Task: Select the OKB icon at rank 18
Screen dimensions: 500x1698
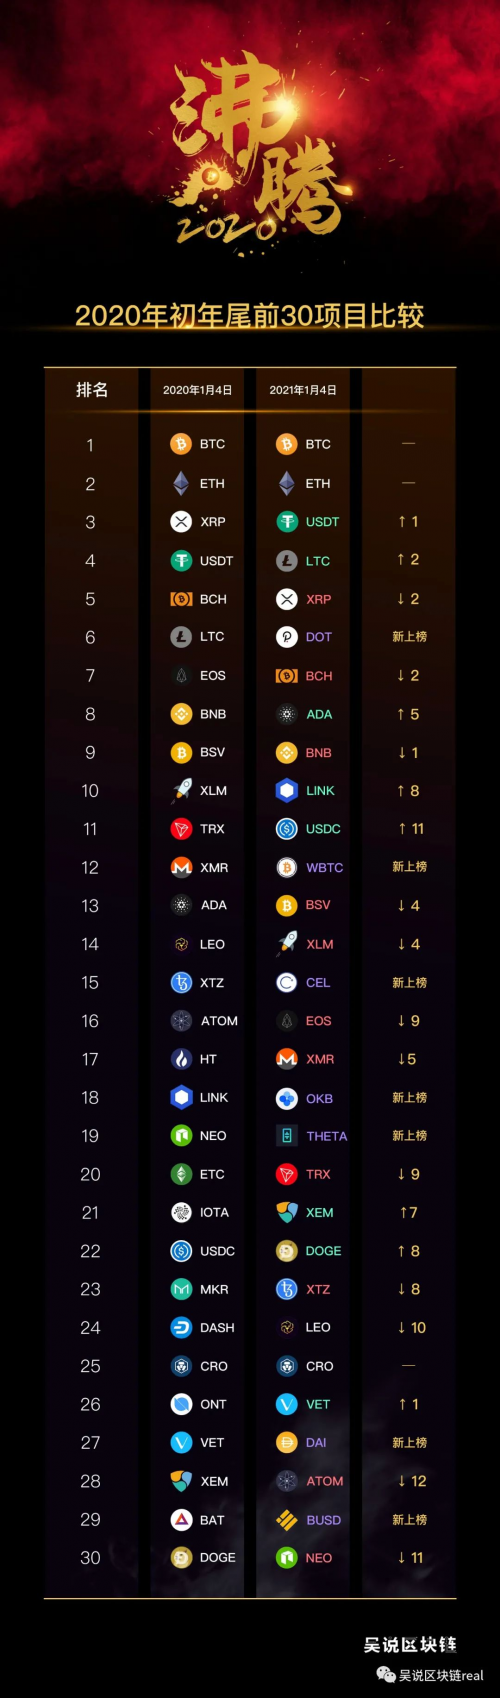Action: pos(287,1098)
